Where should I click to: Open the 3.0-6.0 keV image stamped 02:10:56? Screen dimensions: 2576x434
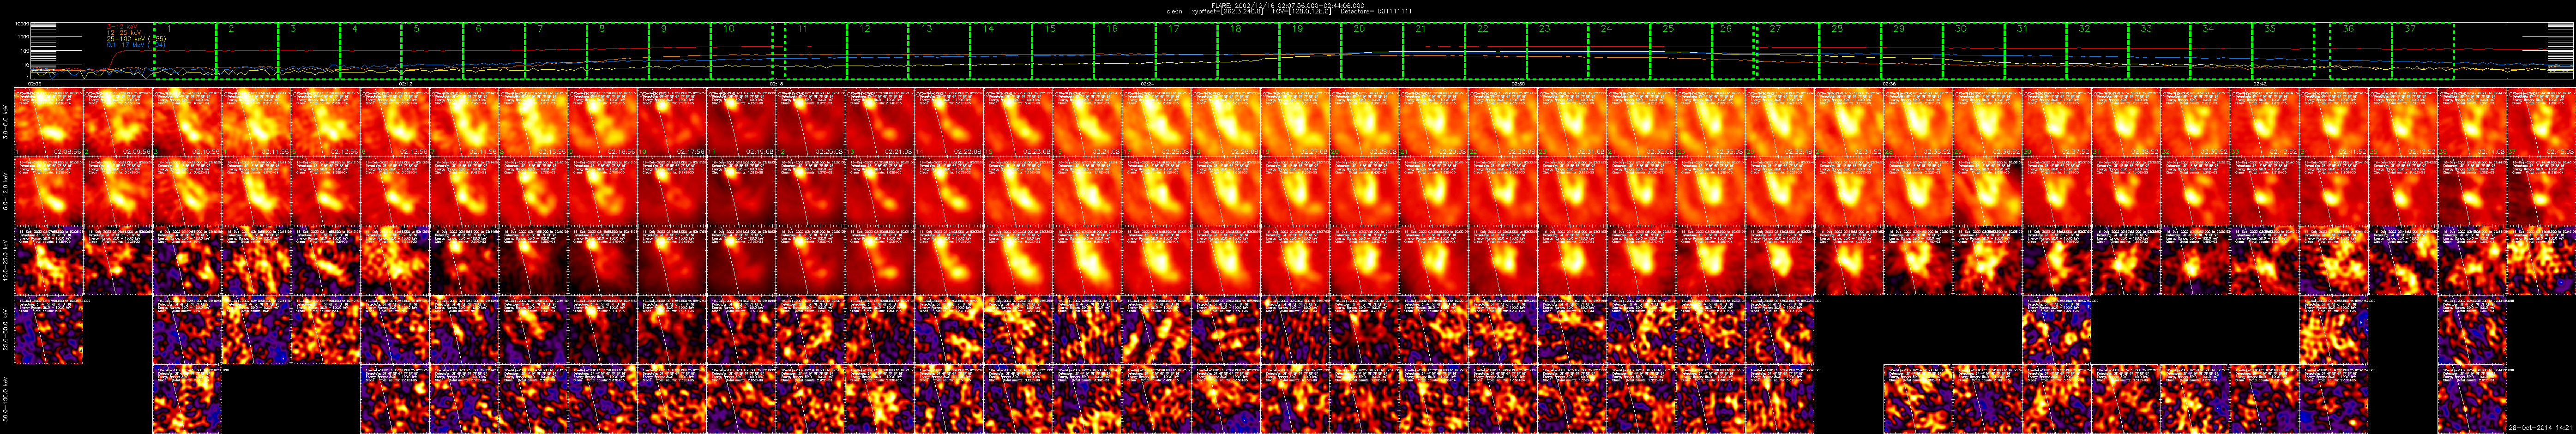(x=187, y=123)
